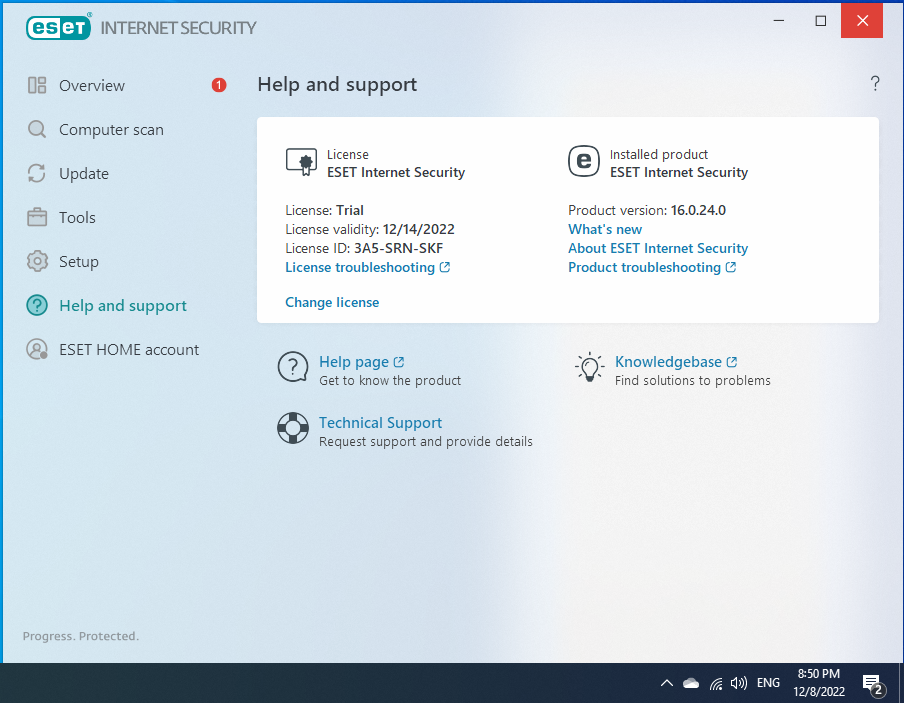The height and width of the screenshot is (703, 904).
Task: Click the Change license link
Action: click(x=332, y=302)
